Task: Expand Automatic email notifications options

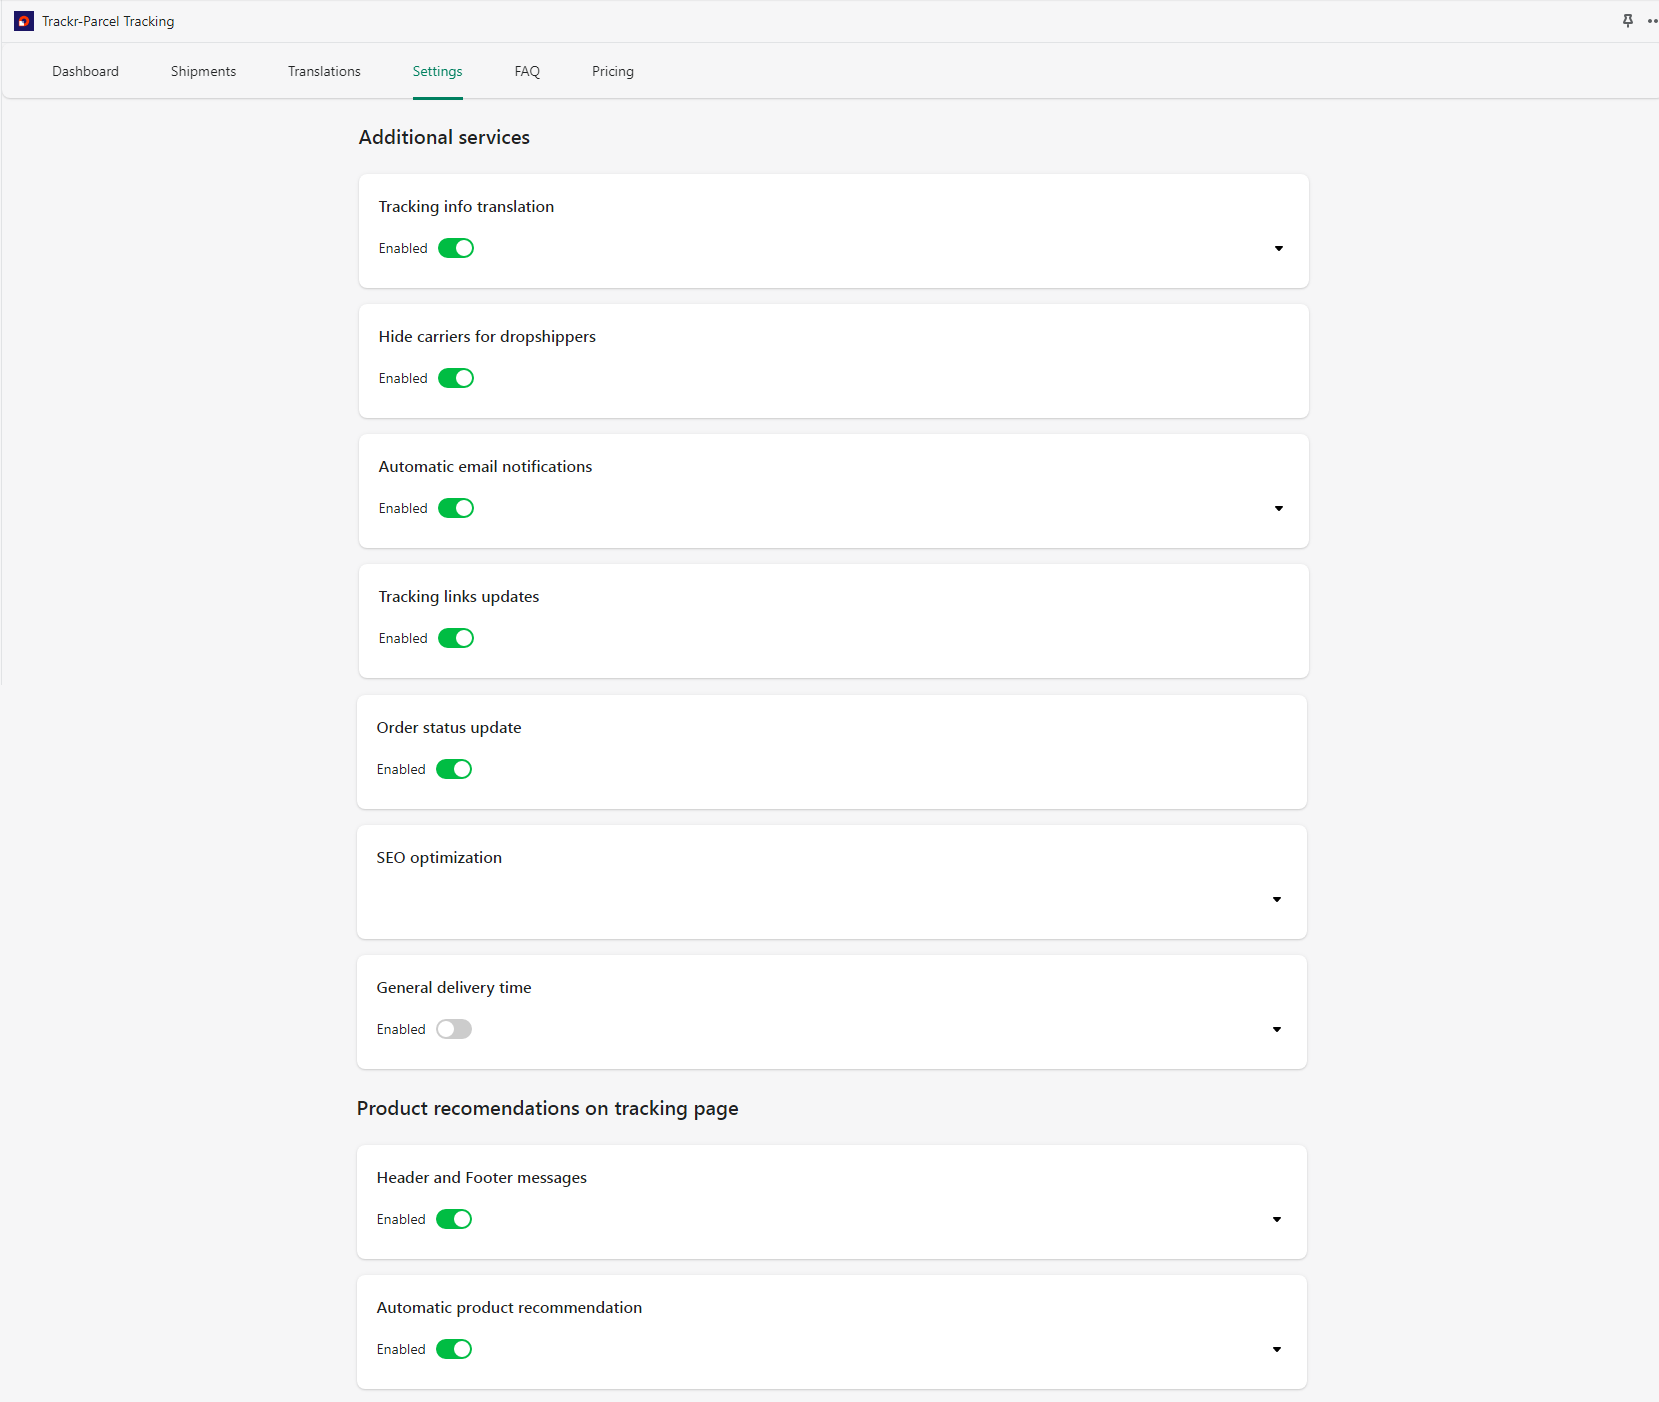Action: click(1278, 508)
